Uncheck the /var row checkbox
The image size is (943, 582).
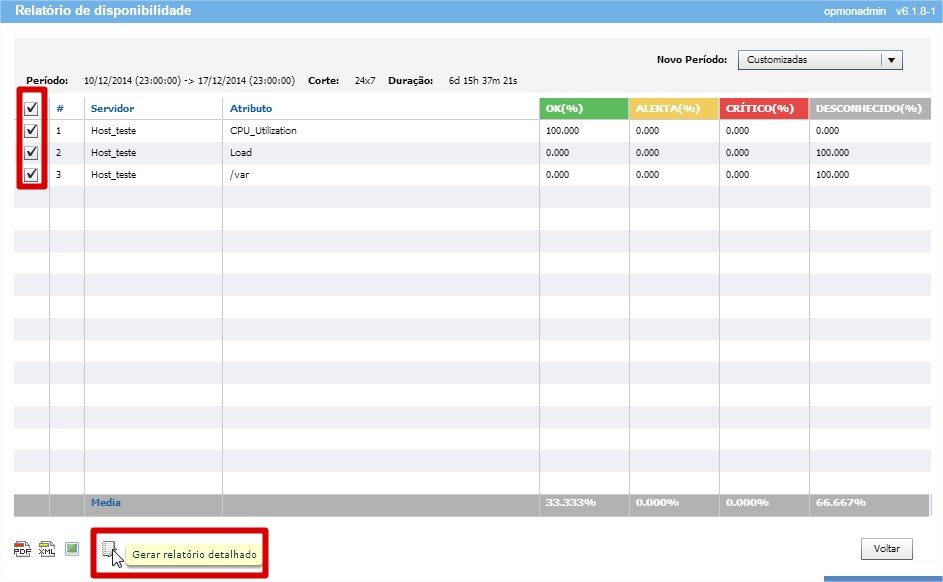coord(31,175)
